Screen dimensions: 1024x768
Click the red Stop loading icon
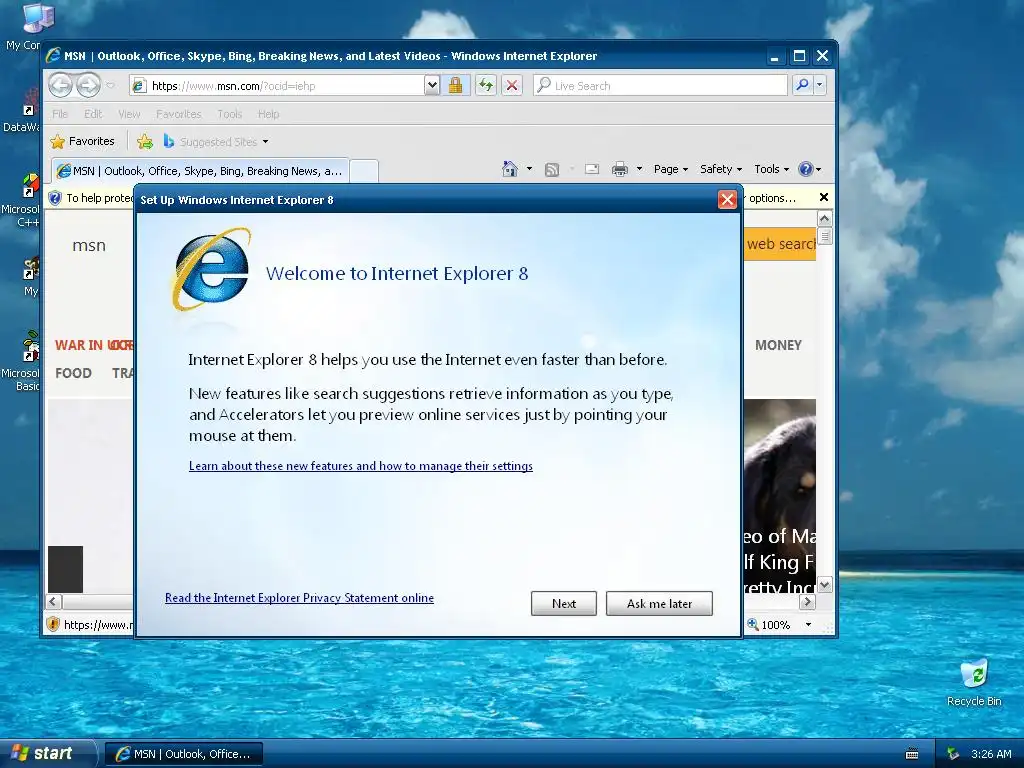(512, 86)
